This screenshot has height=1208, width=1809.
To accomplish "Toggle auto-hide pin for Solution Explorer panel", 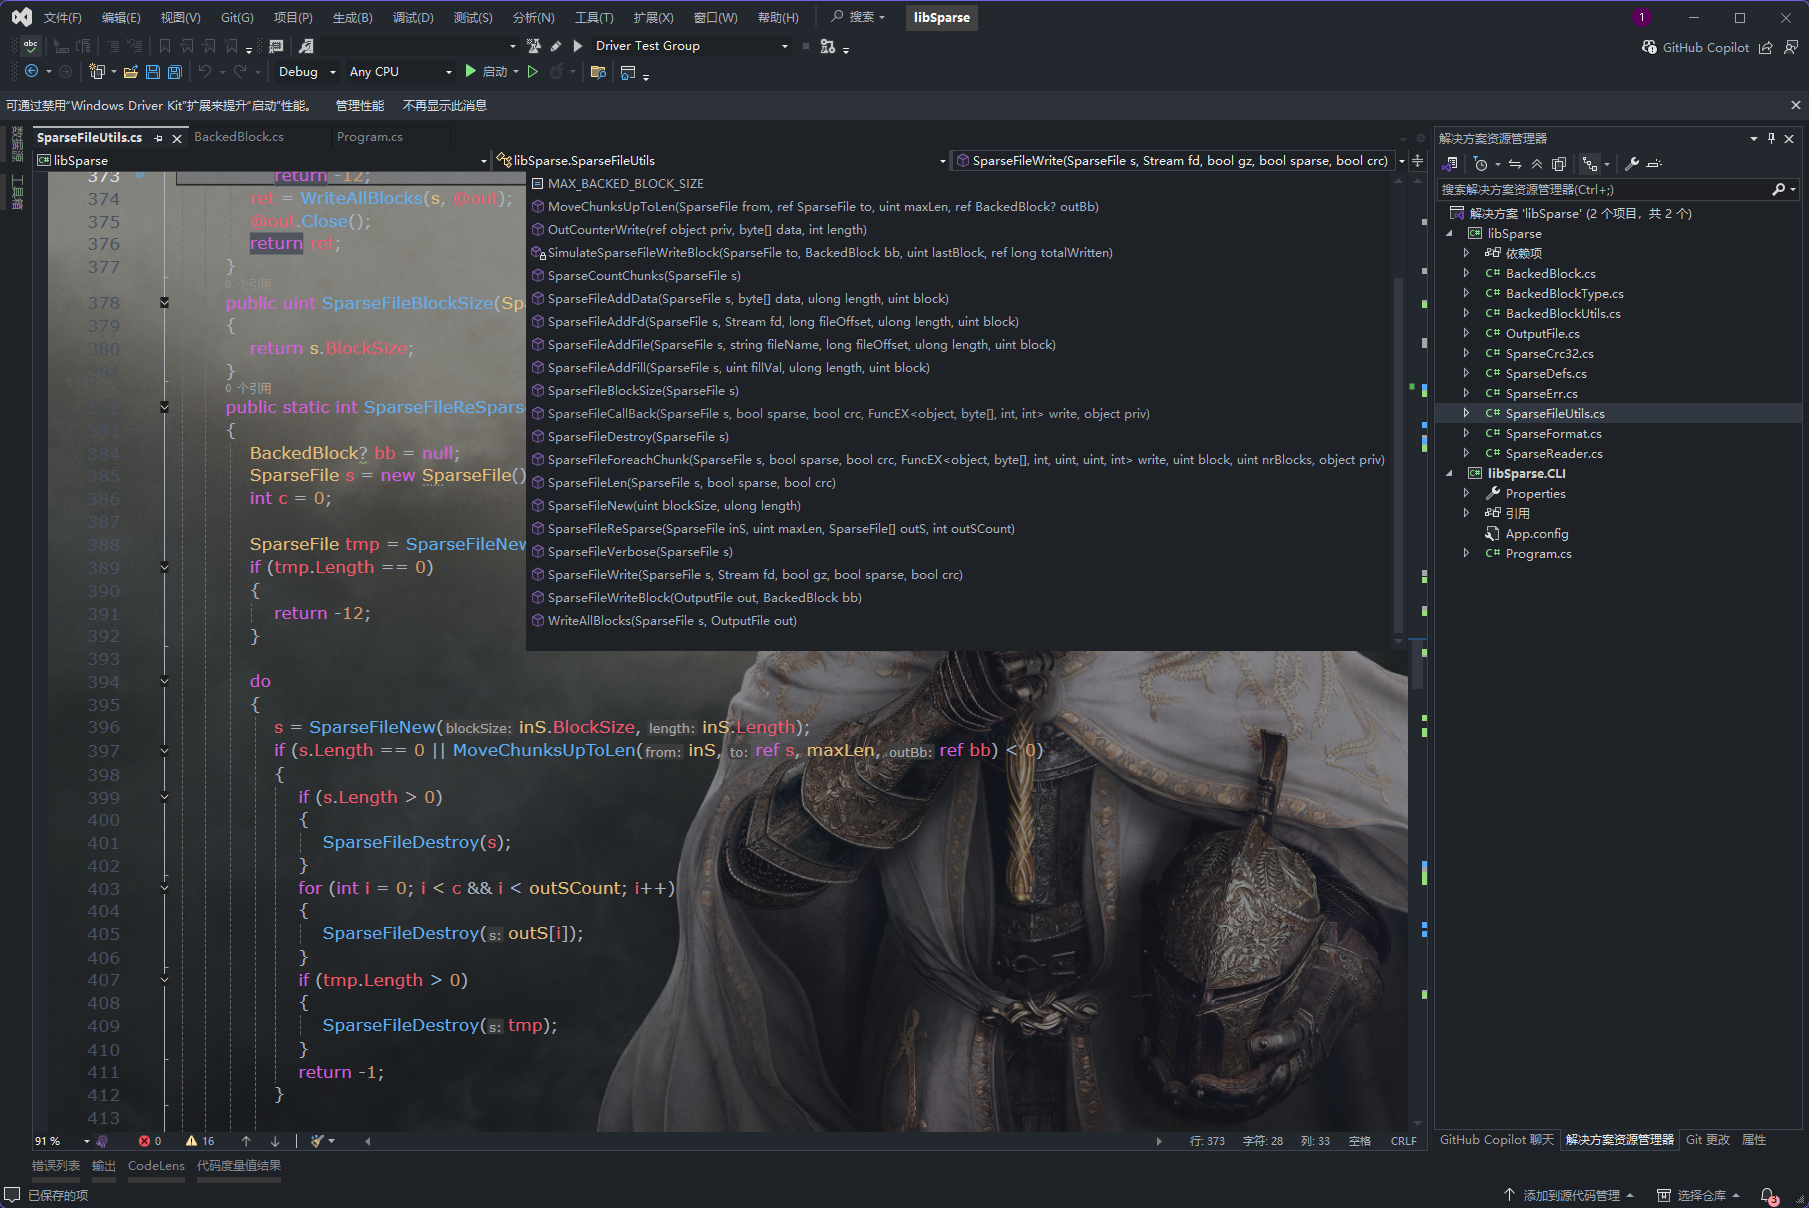I will tap(1771, 138).
